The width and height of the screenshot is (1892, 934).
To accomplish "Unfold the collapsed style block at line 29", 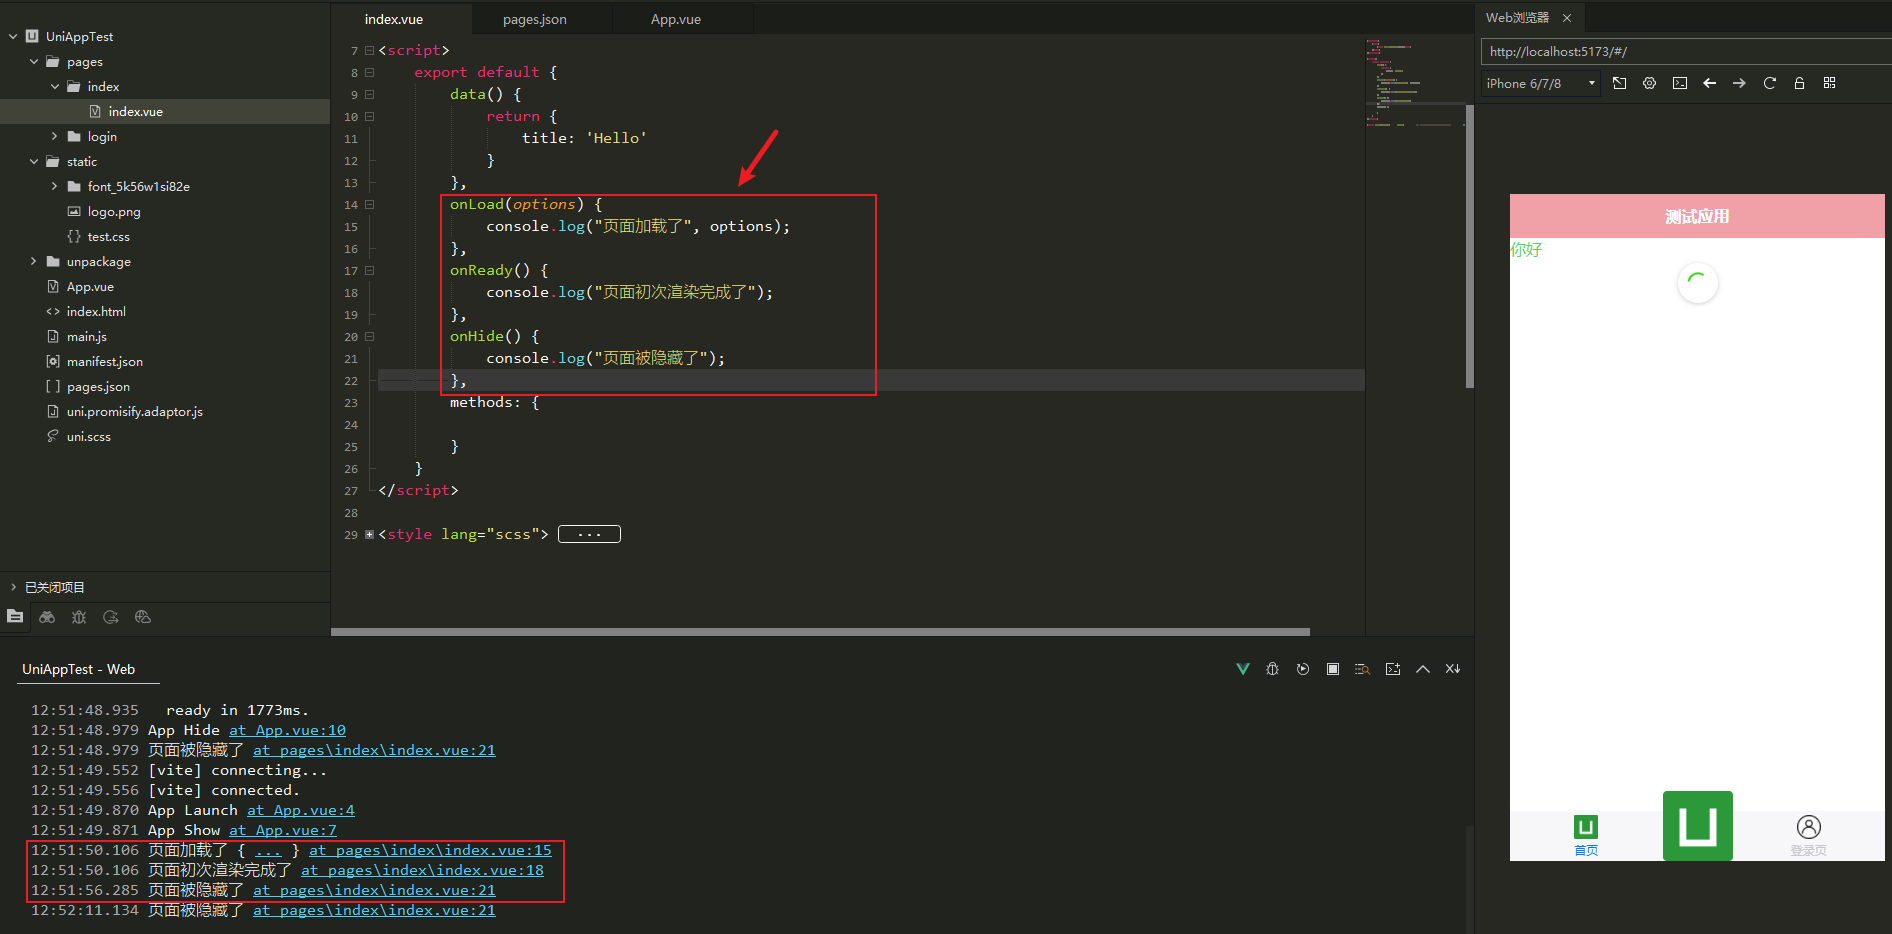I will point(369,534).
